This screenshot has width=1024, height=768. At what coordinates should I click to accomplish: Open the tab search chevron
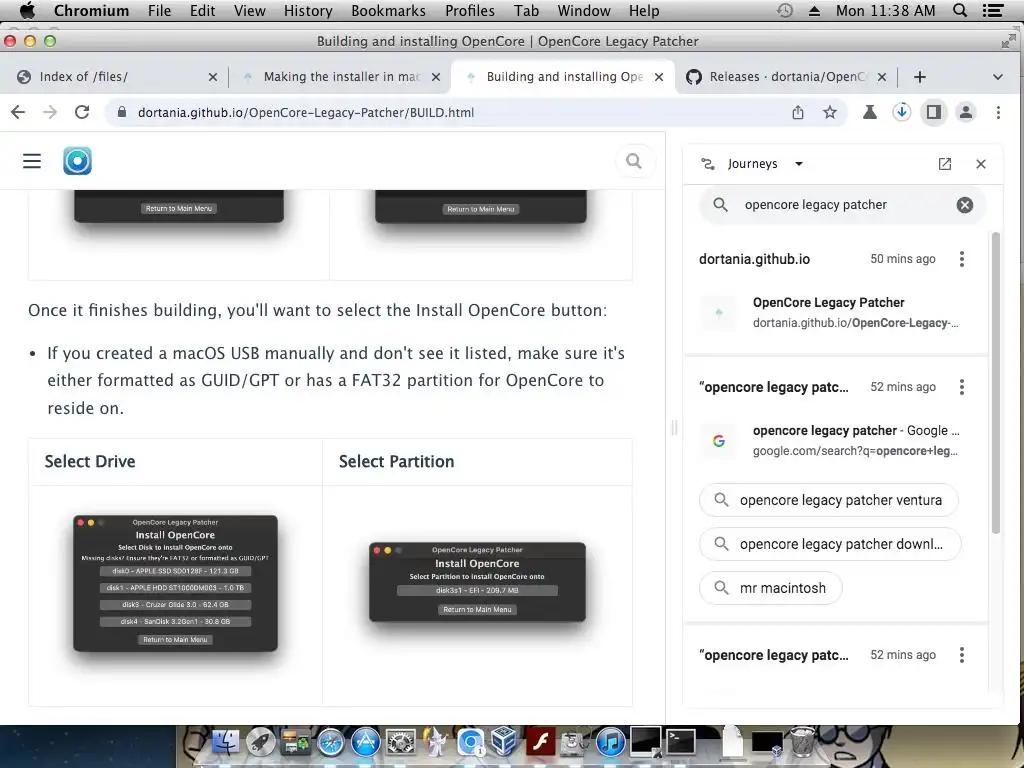click(x=997, y=77)
